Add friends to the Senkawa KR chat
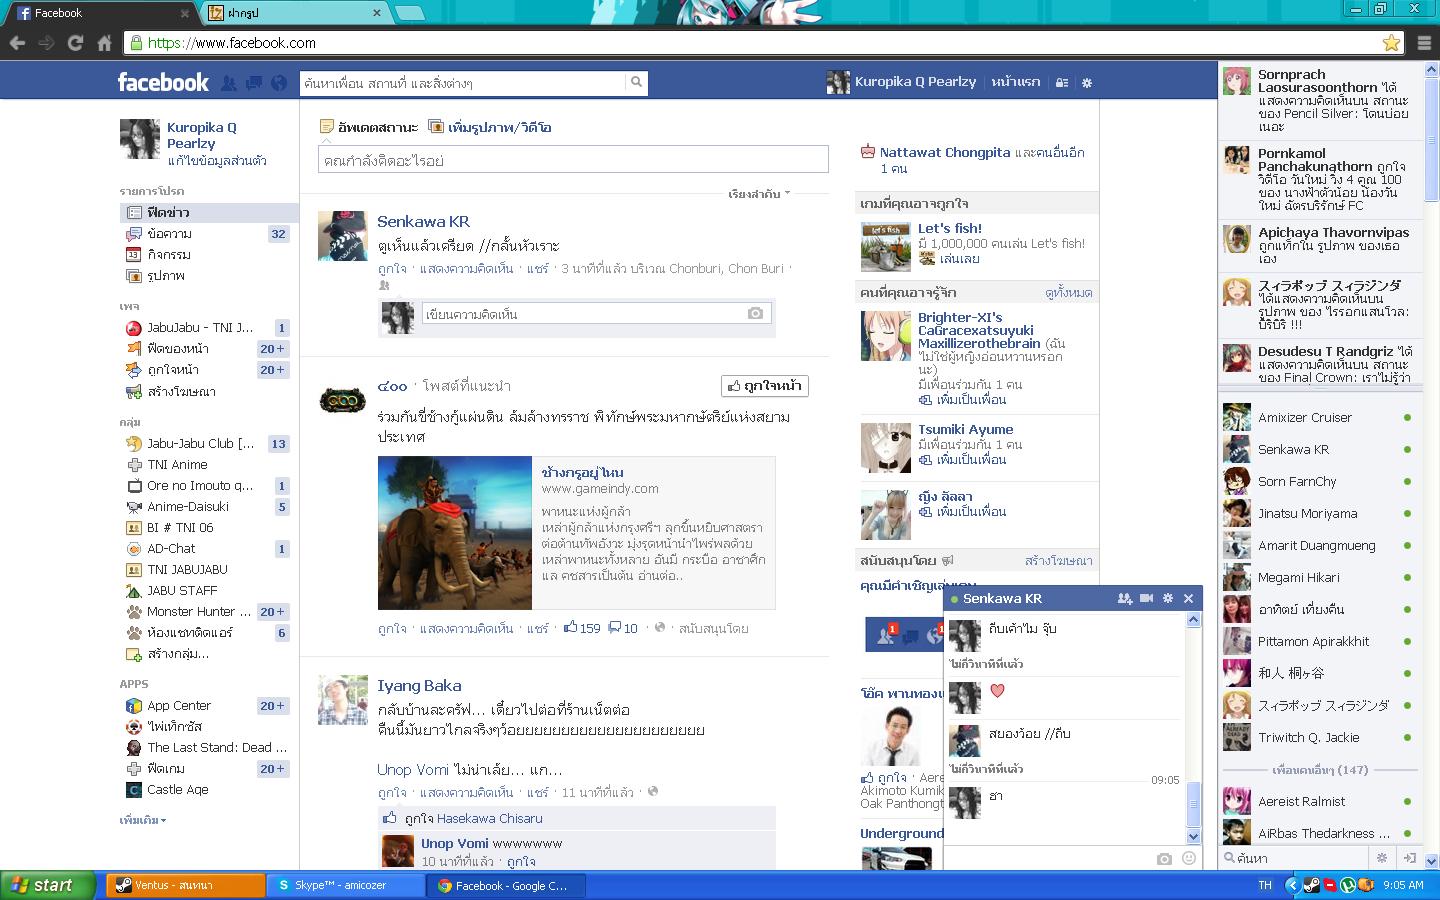This screenshot has width=1440, height=900. click(1125, 598)
